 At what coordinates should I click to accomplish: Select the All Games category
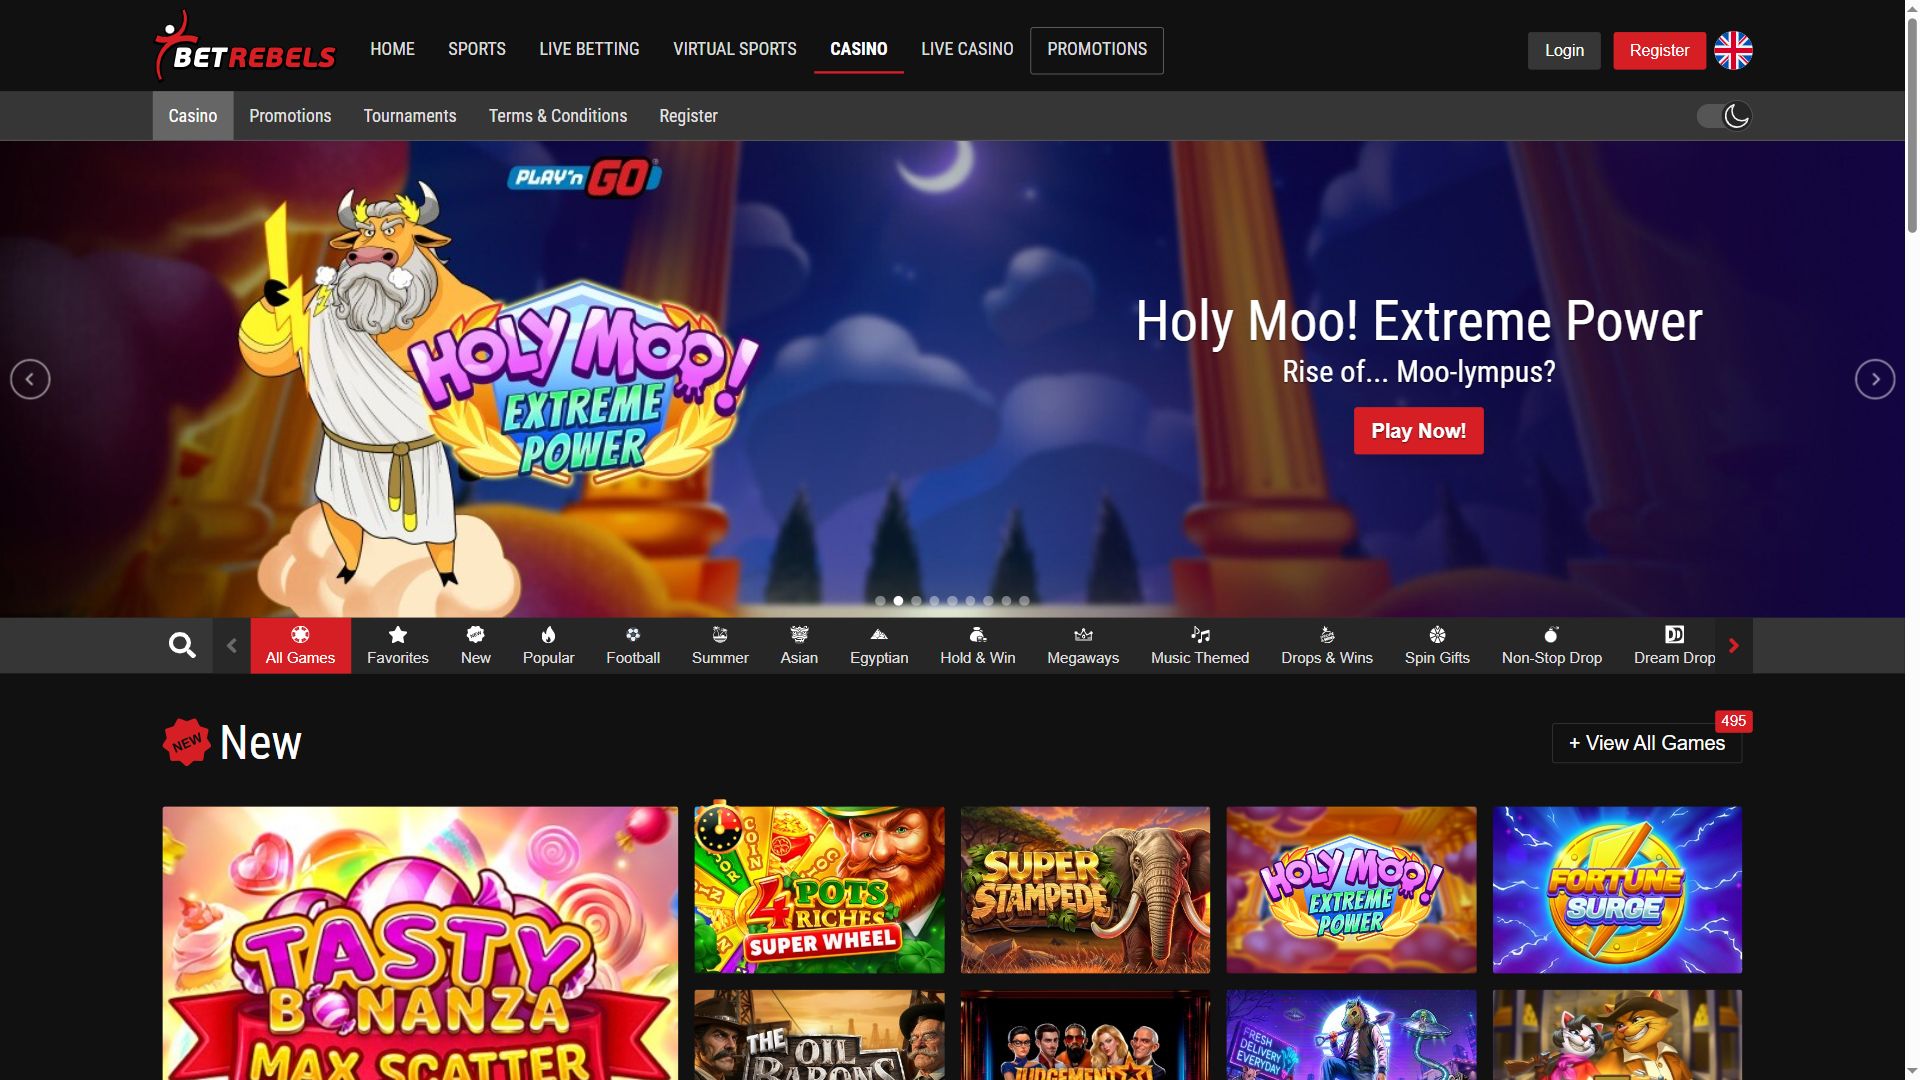click(300, 645)
